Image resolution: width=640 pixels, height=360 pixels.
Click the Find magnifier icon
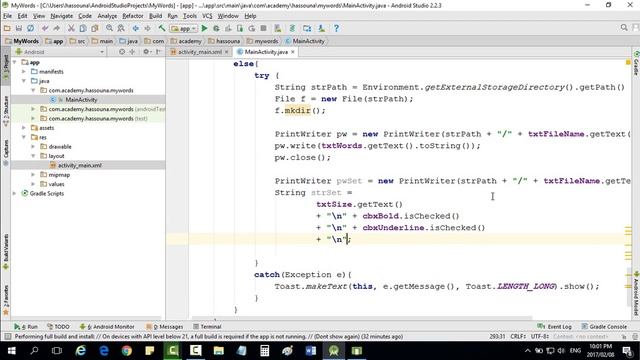click(x=109, y=28)
